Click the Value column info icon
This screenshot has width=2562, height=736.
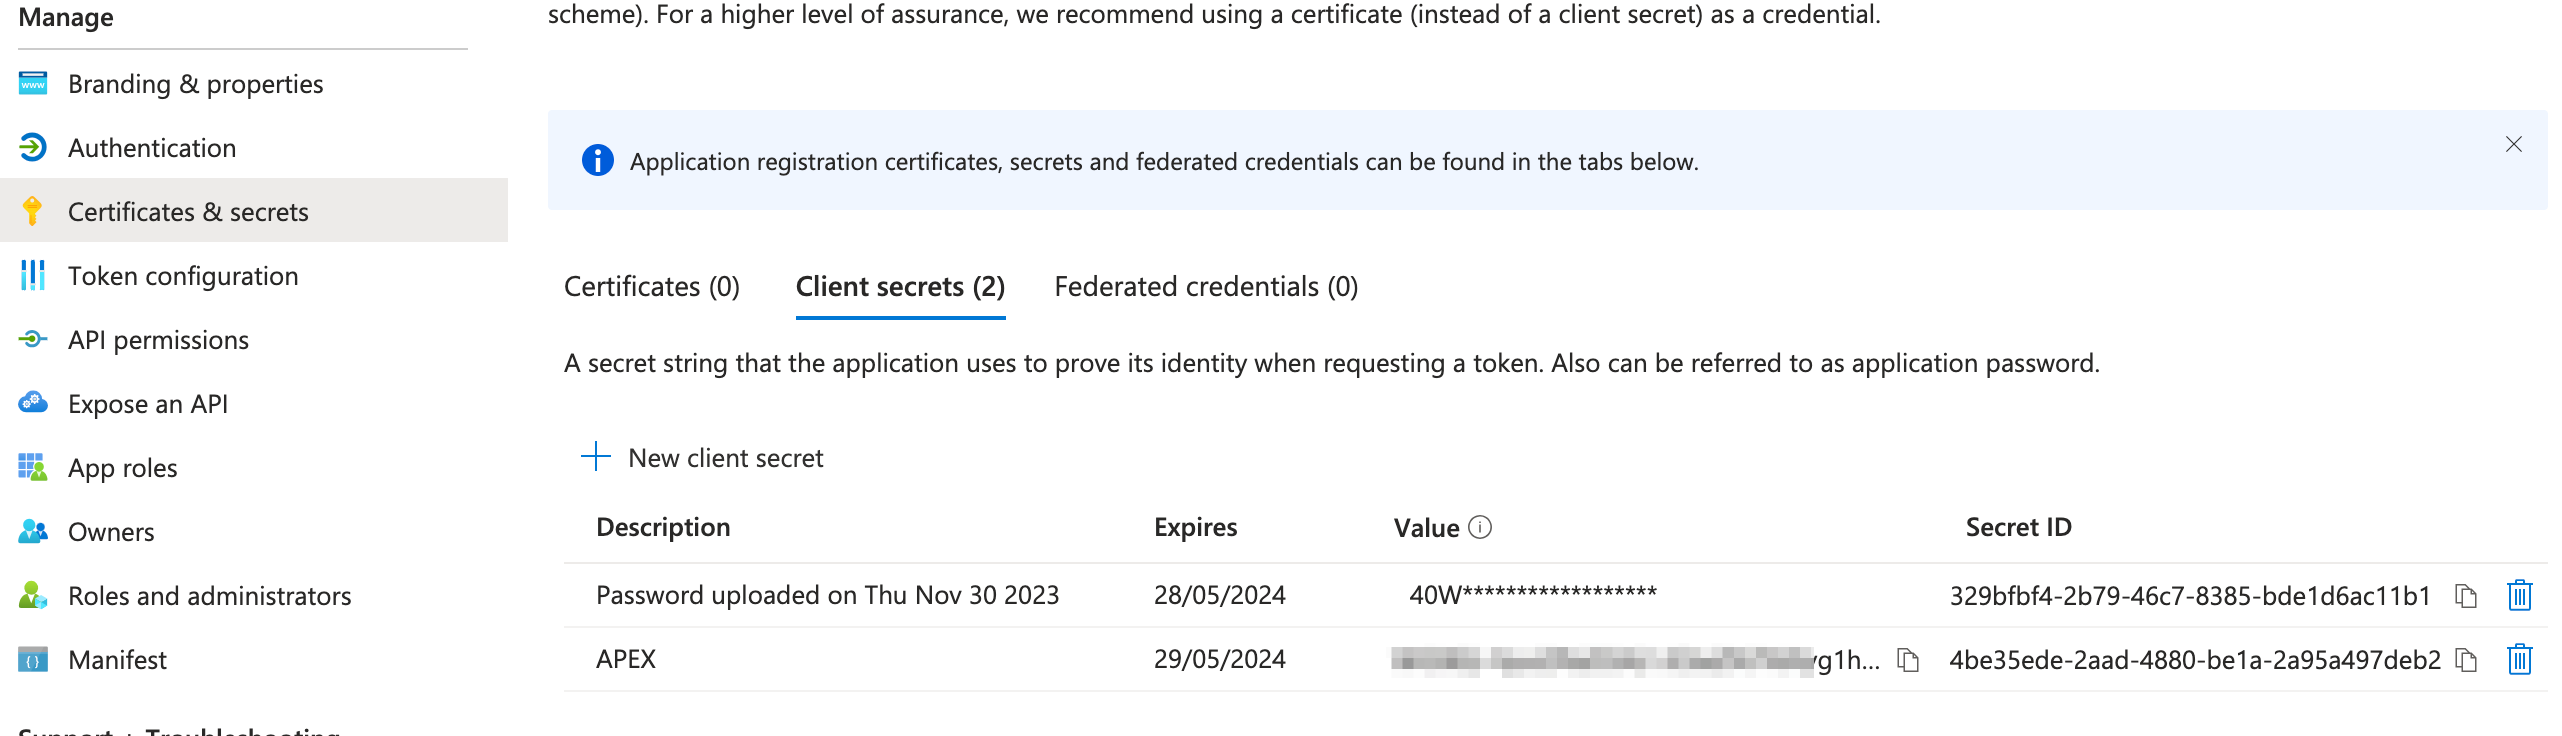[x=1479, y=527]
